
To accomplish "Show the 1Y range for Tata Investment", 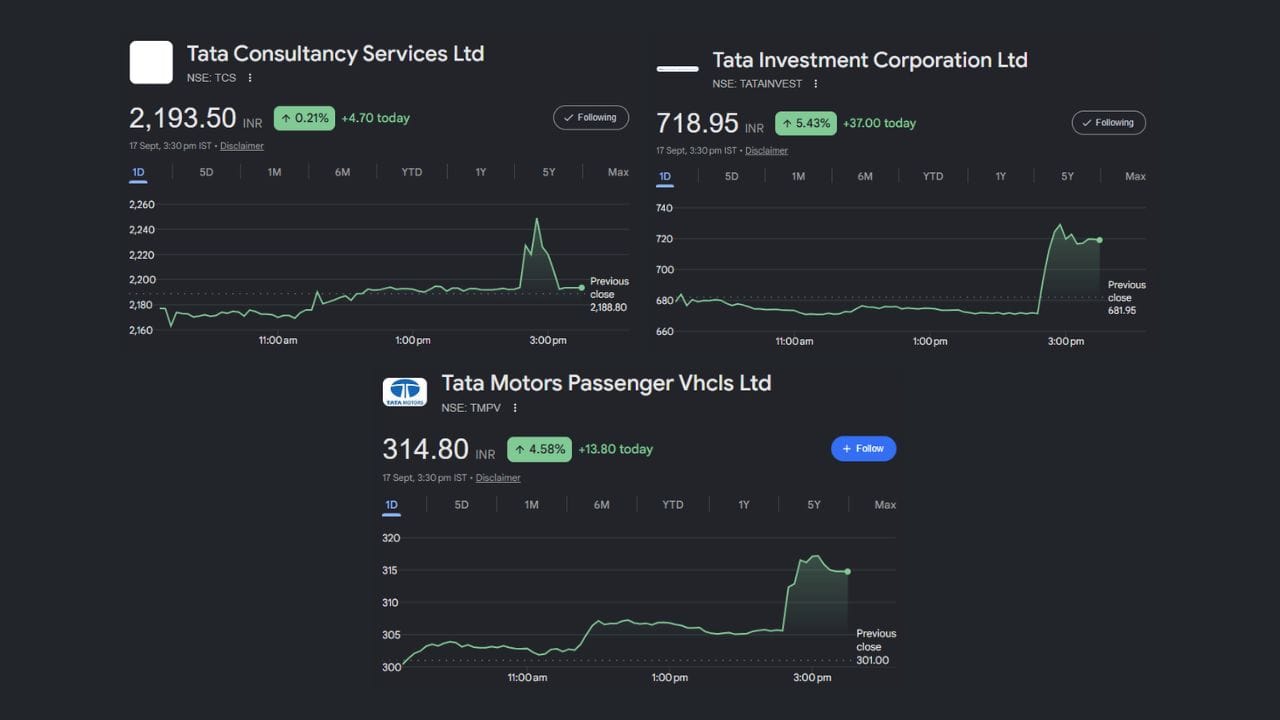I will coord(1001,176).
